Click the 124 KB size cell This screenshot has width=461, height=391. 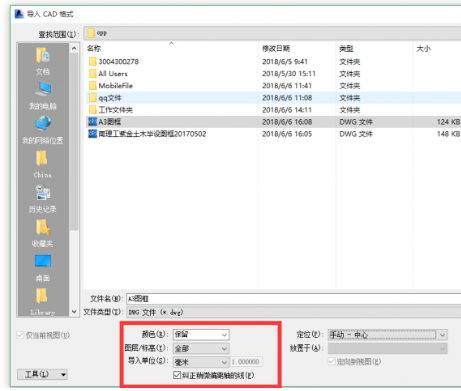(448, 122)
